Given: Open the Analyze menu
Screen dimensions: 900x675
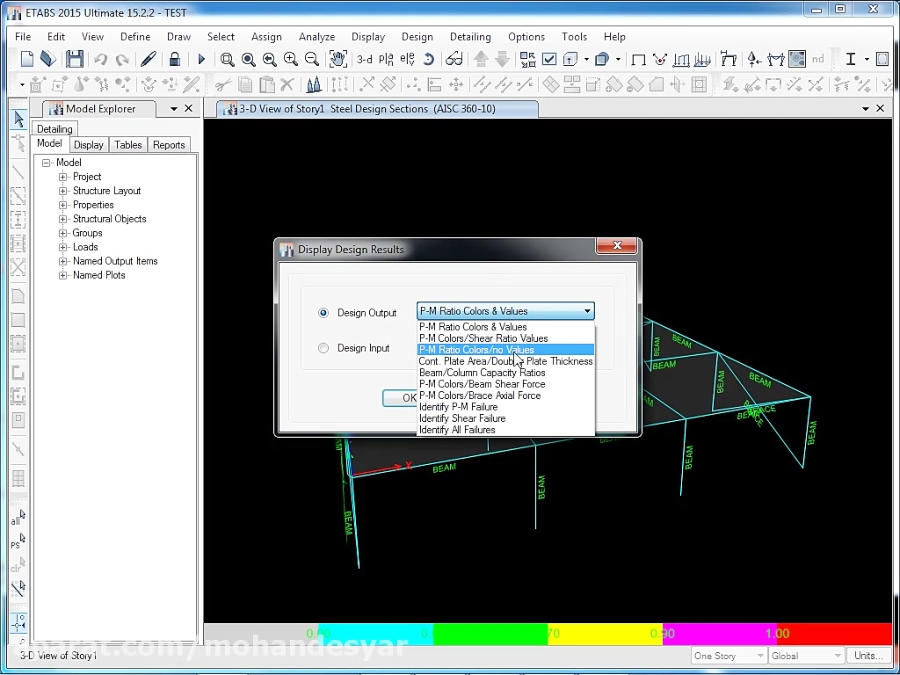Looking at the screenshot, I should coord(316,37).
